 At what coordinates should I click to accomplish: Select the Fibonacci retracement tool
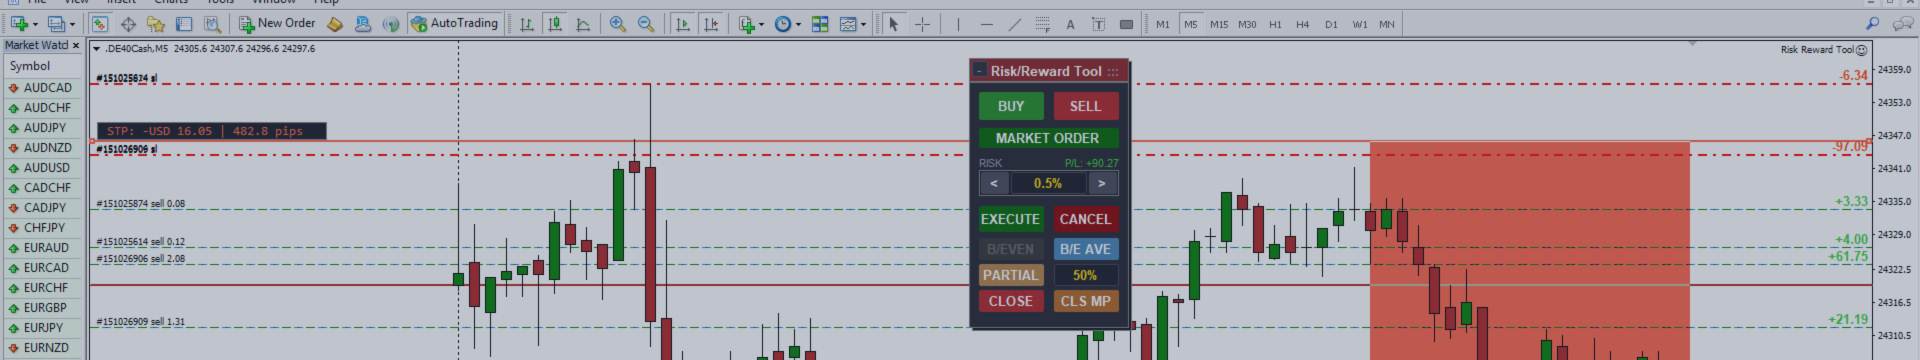1042,24
